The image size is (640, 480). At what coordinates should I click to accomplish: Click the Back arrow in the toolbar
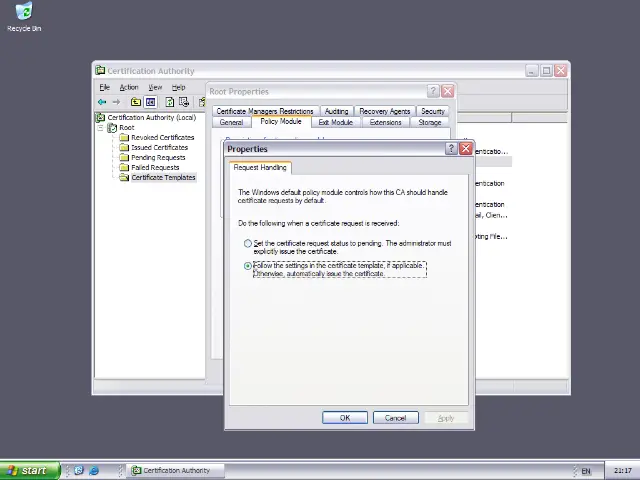point(102,102)
